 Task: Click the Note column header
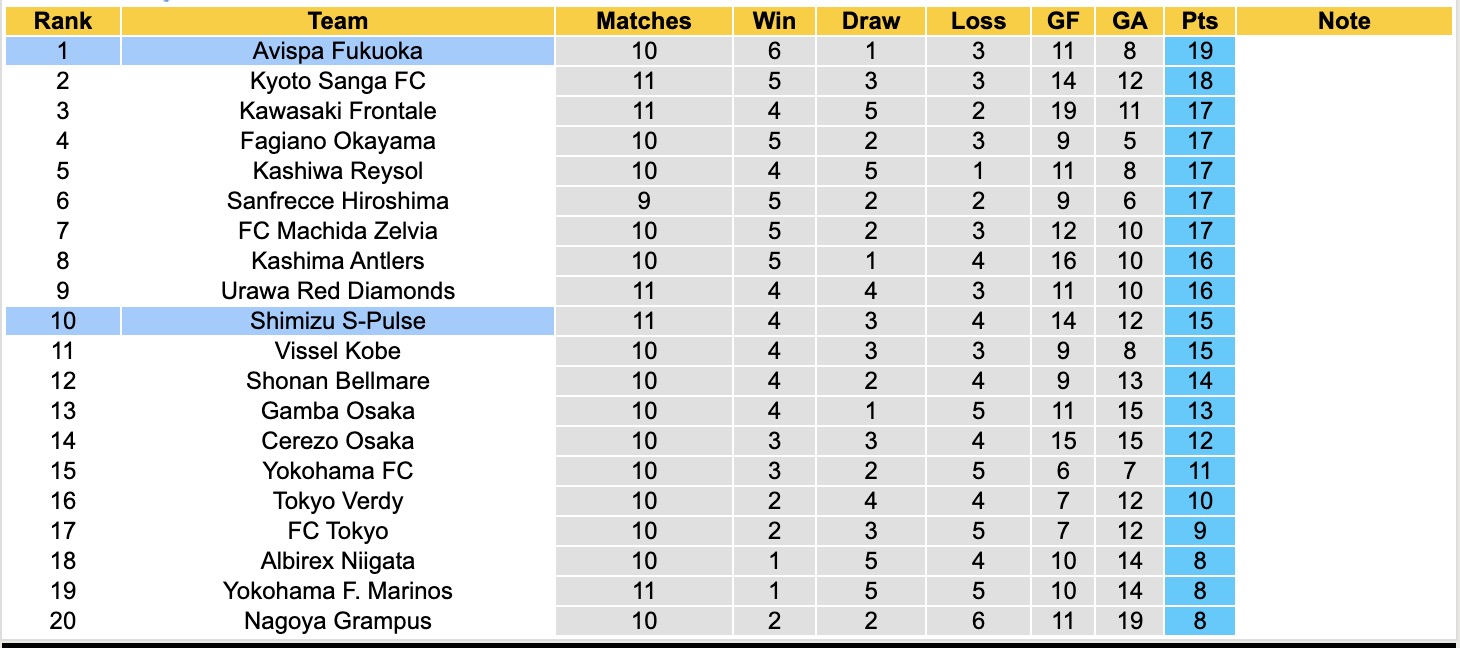(x=1343, y=21)
